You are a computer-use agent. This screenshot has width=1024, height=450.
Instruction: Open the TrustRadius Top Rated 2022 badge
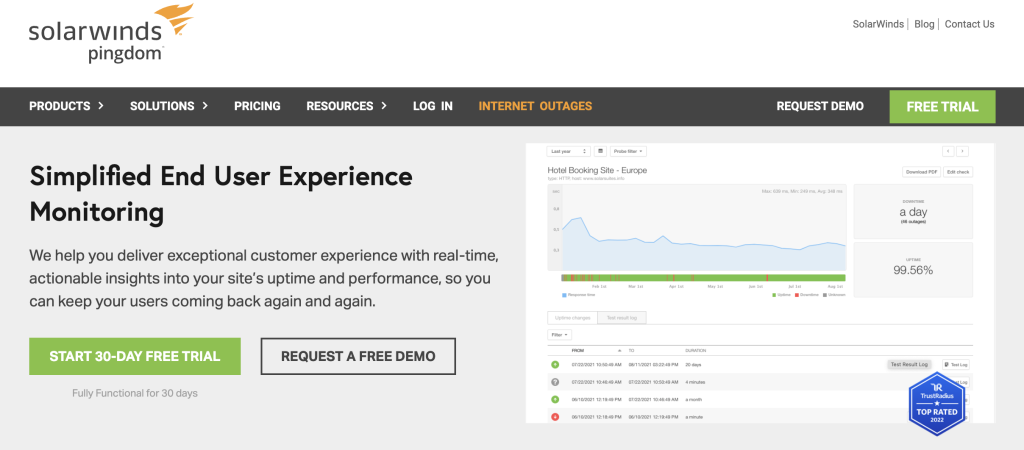pos(936,404)
